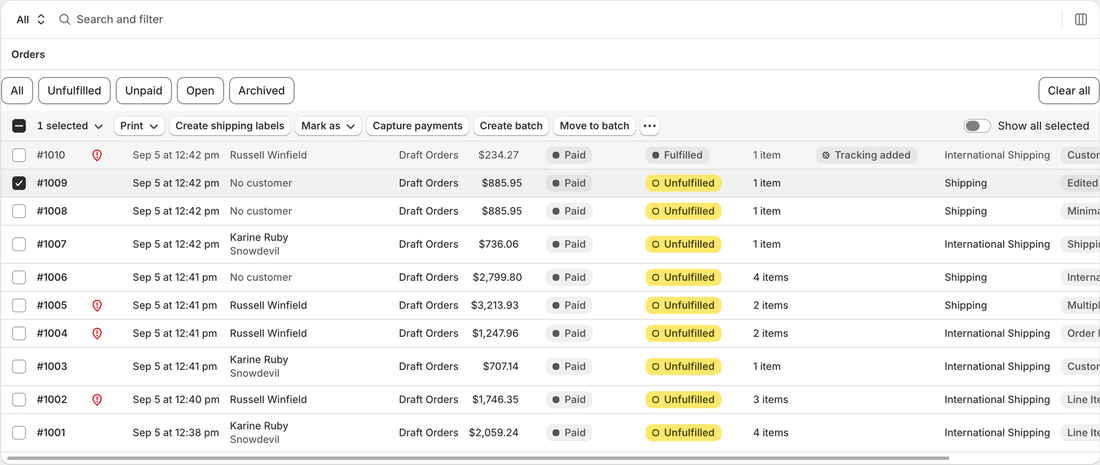Open the more actions ellipsis button
This screenshot has height=465, width=1100.
pos(650,126)
